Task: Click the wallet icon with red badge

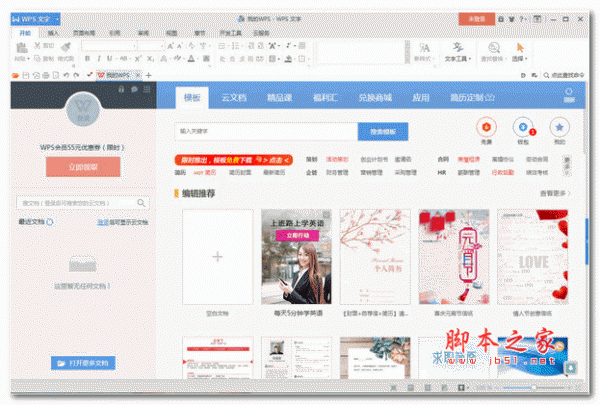Action: (523, 127)
